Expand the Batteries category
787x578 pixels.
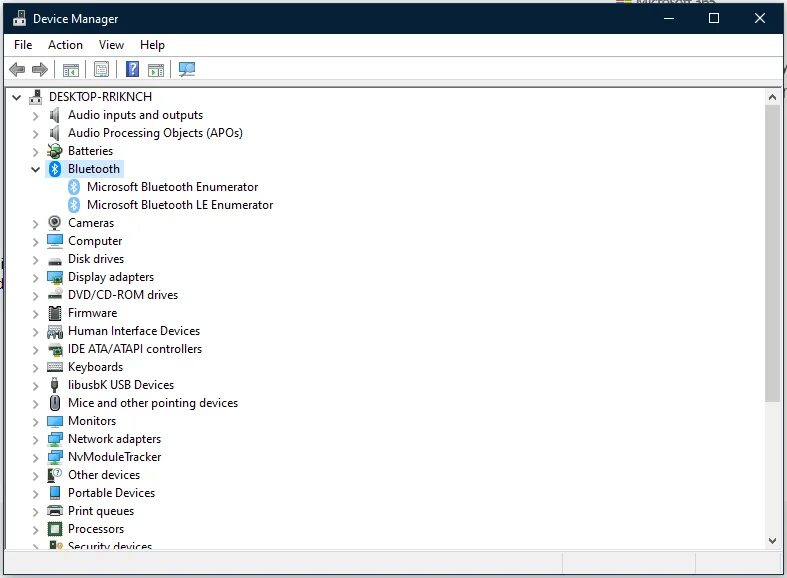point(35,152)
